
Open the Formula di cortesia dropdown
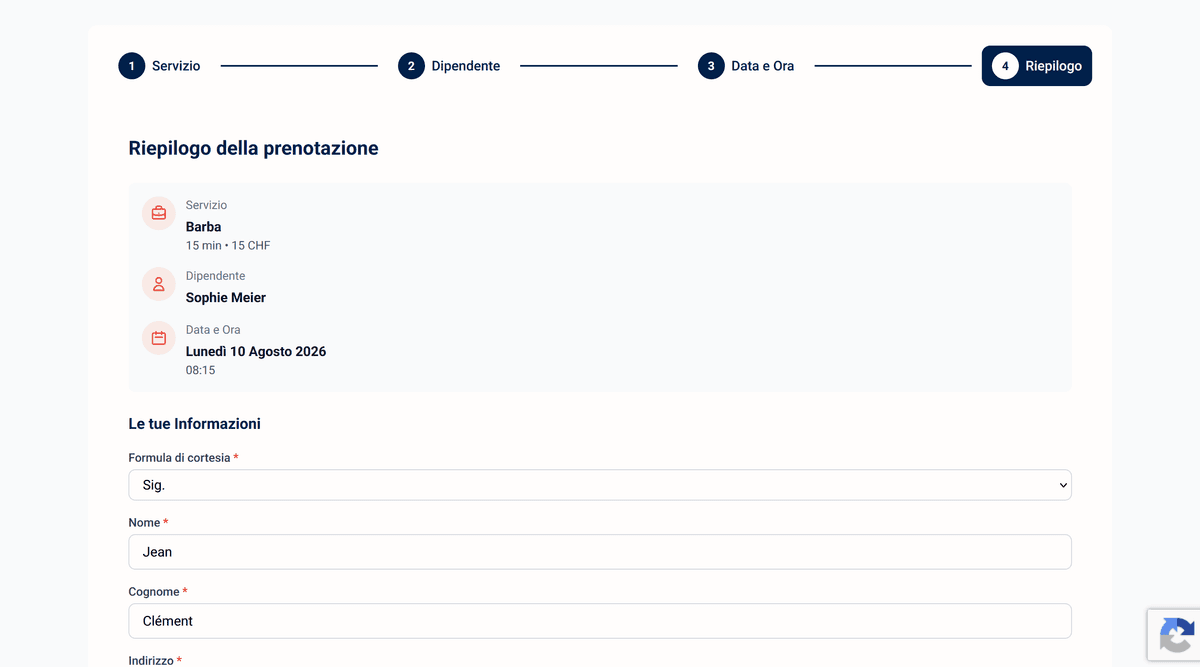tap(600, 485)
